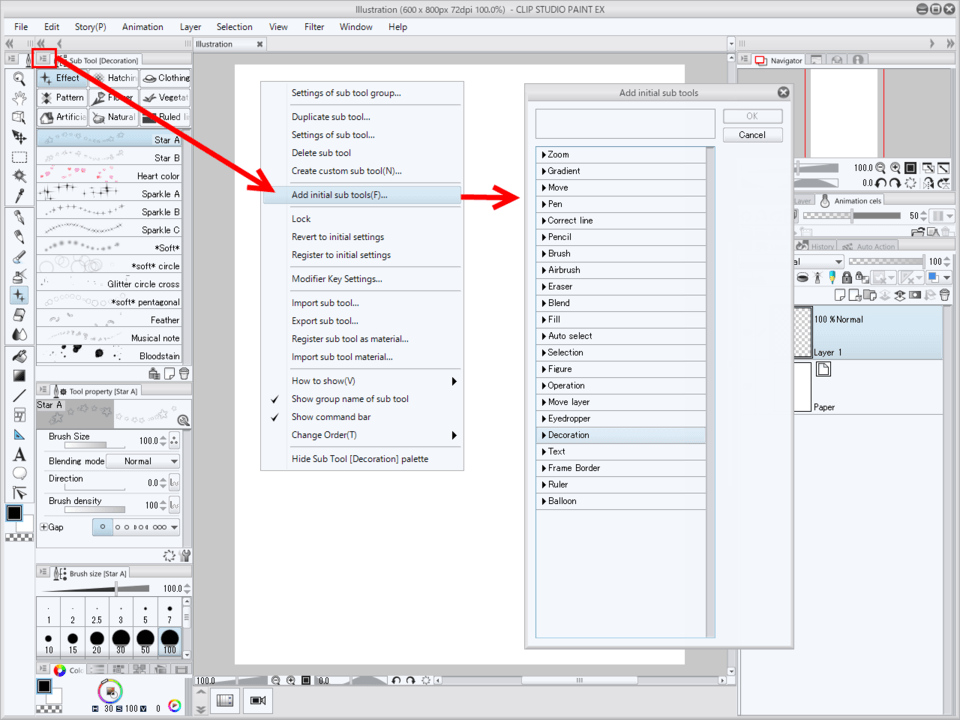Toggle the layer lock icon in the Layers palette

[x=847, y=278]
